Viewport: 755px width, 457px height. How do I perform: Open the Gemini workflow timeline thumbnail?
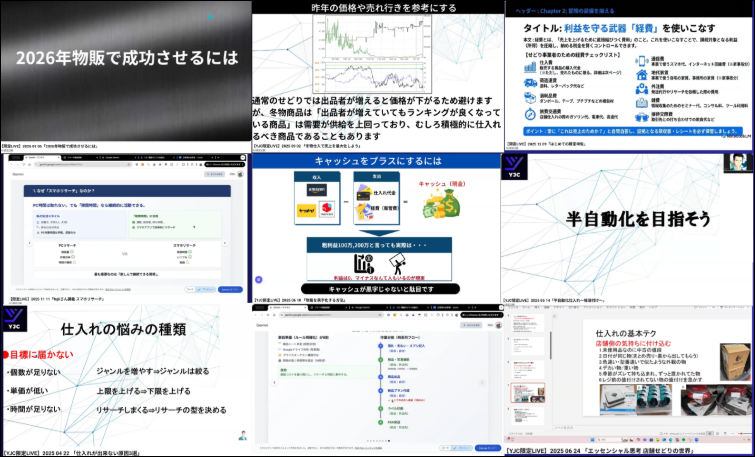click(x=377, y=378)
